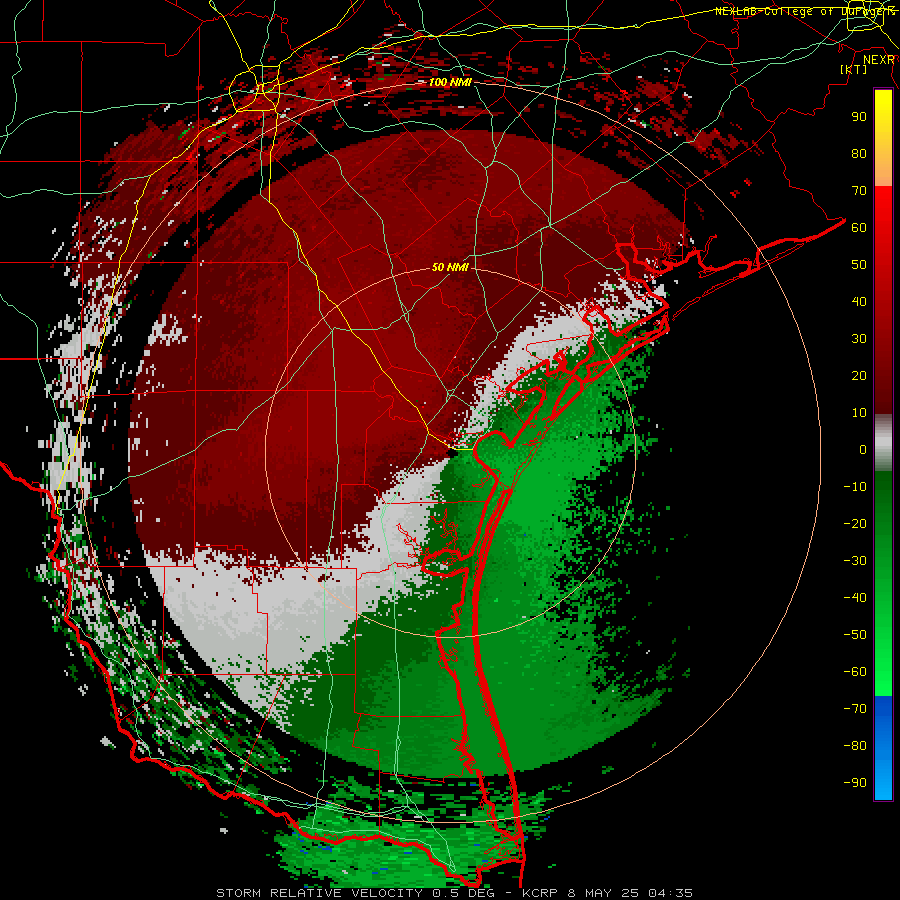Screen dimensions: 900x900
Task: Click the -40 value on velocity scale
Action: pyautogui.click(x=855, y=598)
